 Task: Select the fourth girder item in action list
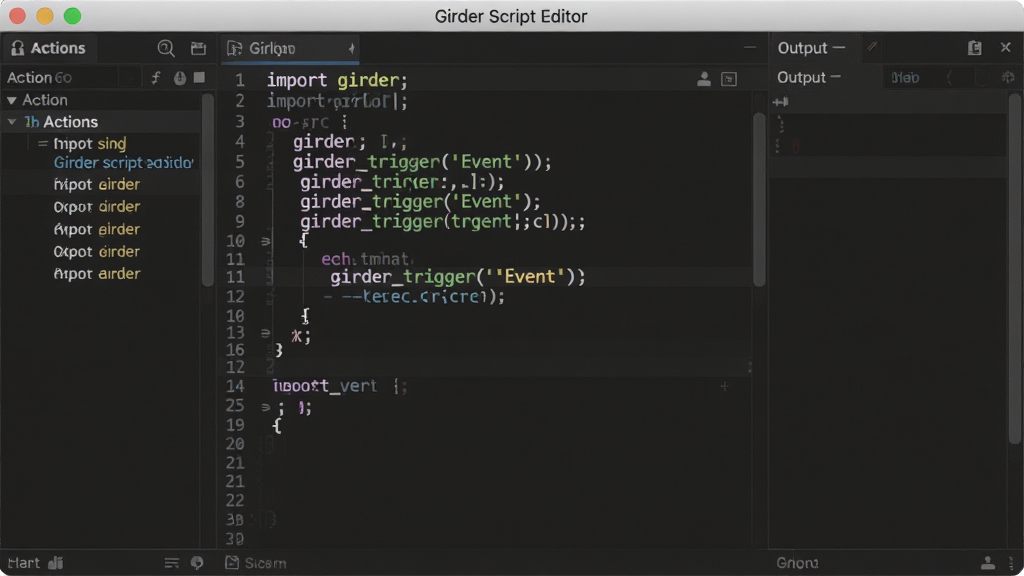point(97,251)
